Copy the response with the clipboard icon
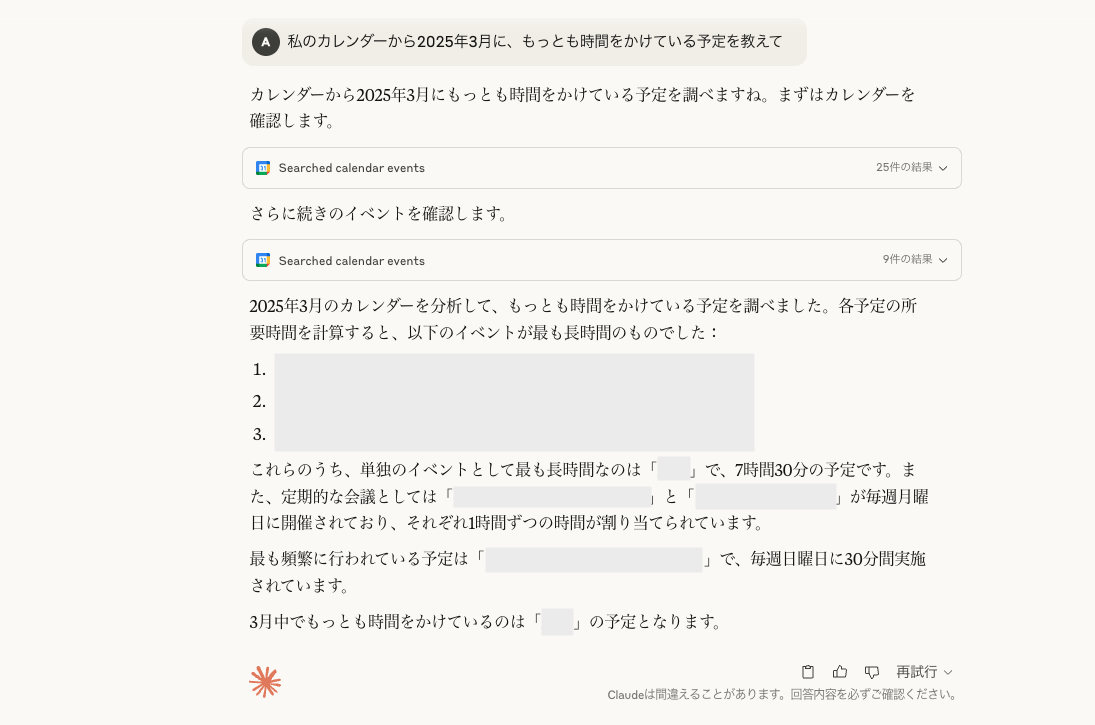Viewport: 1095px width, 725px height. click(x=807, y=672)
